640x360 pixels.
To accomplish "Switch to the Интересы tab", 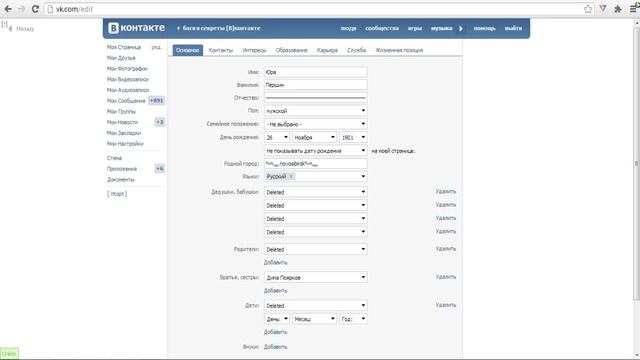I will 254,50.
